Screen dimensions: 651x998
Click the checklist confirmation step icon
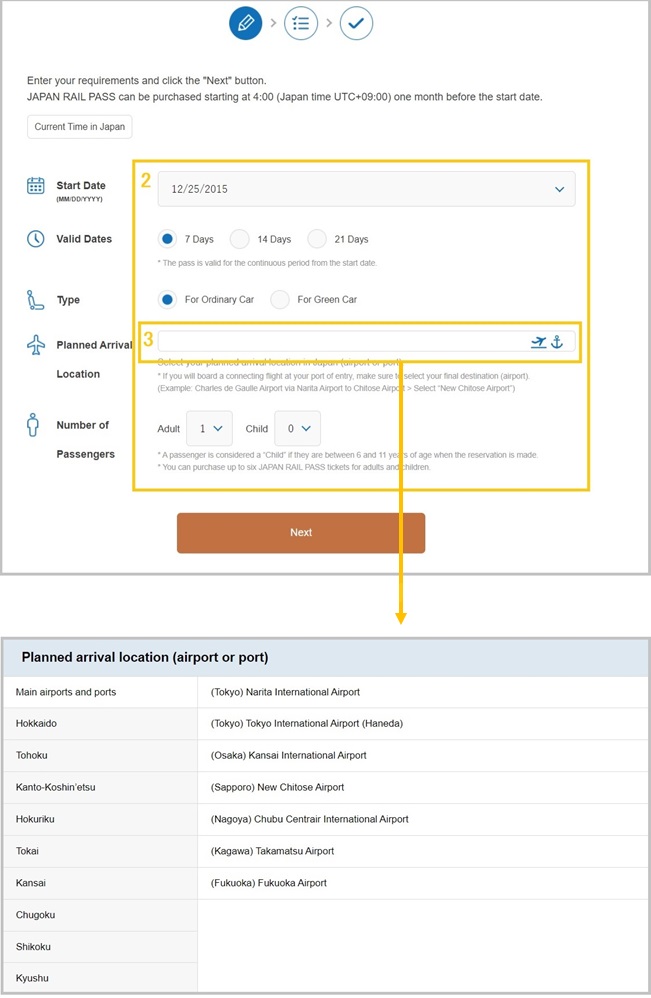pos(301,23)
